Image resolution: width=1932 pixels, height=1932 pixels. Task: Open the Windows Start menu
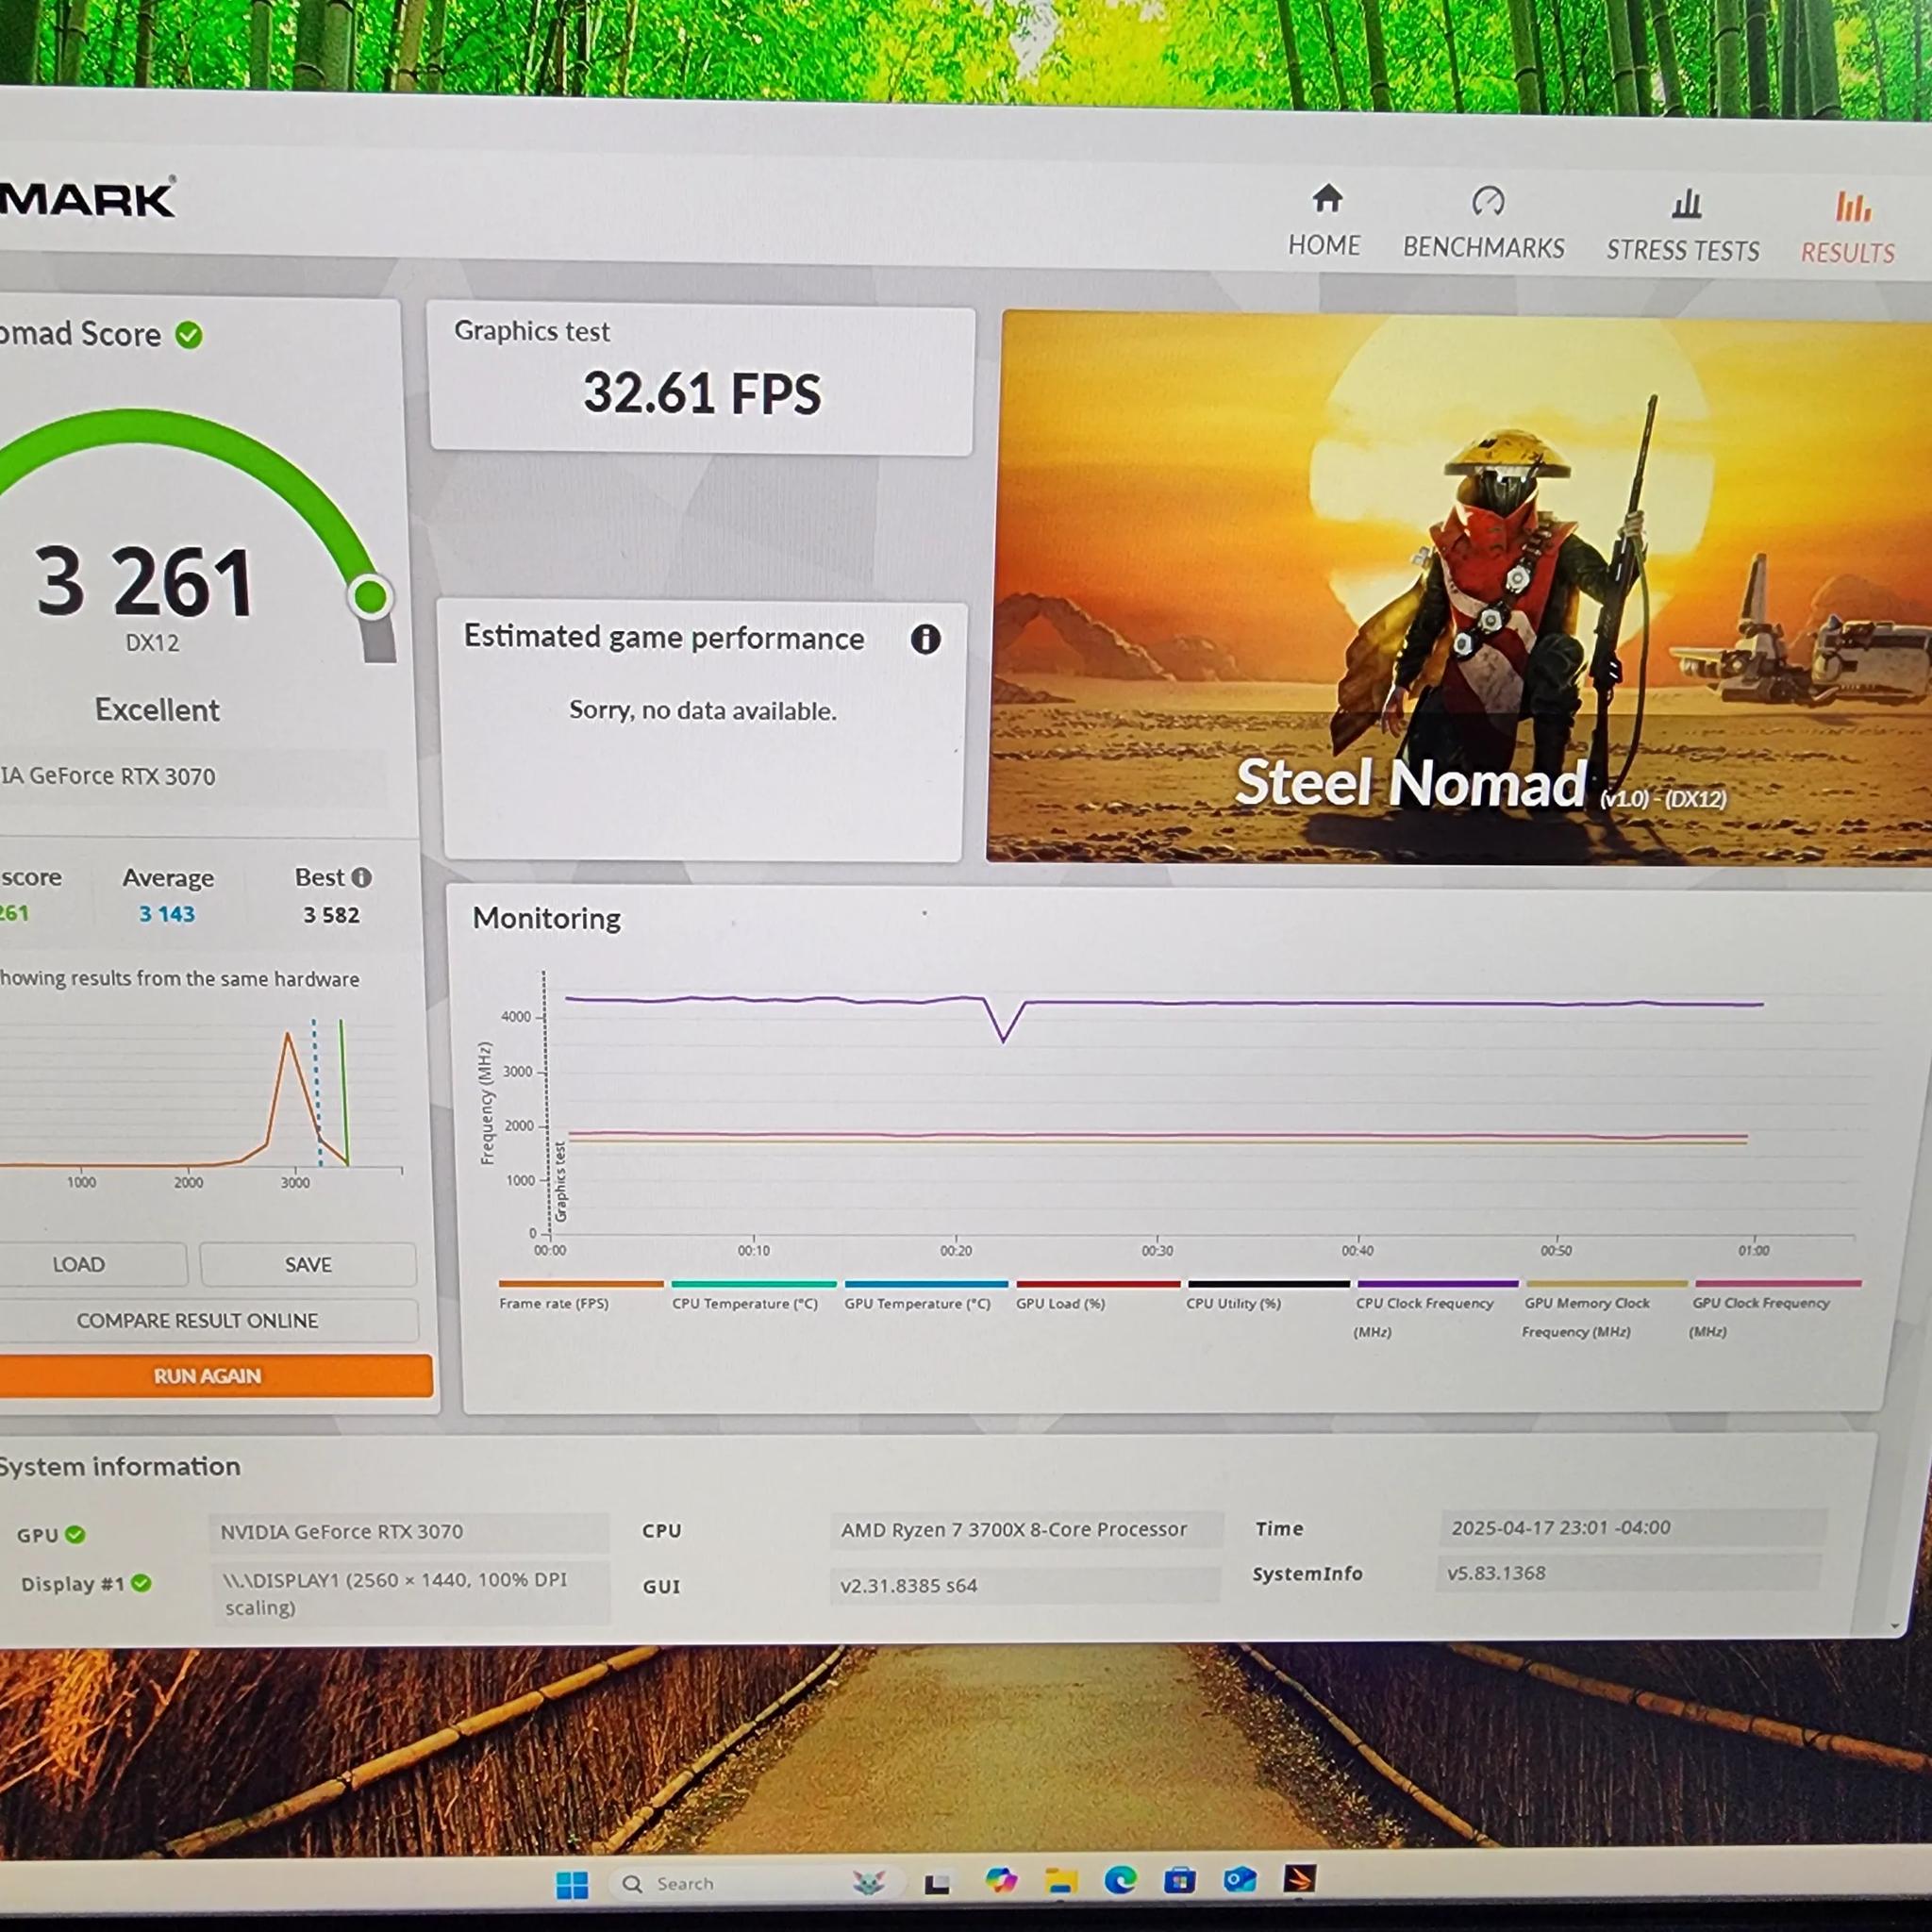pos(572,1885)
